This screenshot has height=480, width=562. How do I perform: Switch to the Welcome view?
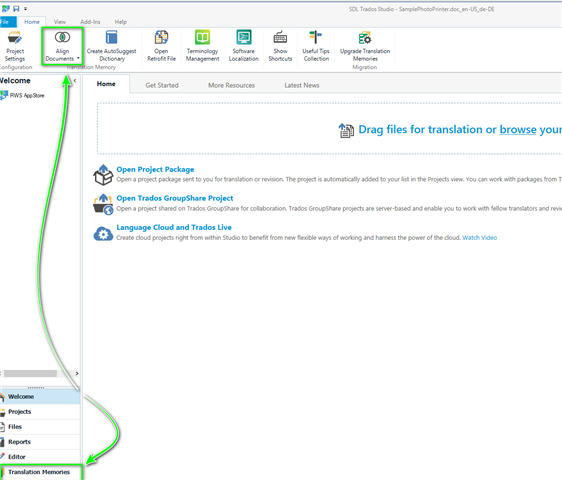40,396
